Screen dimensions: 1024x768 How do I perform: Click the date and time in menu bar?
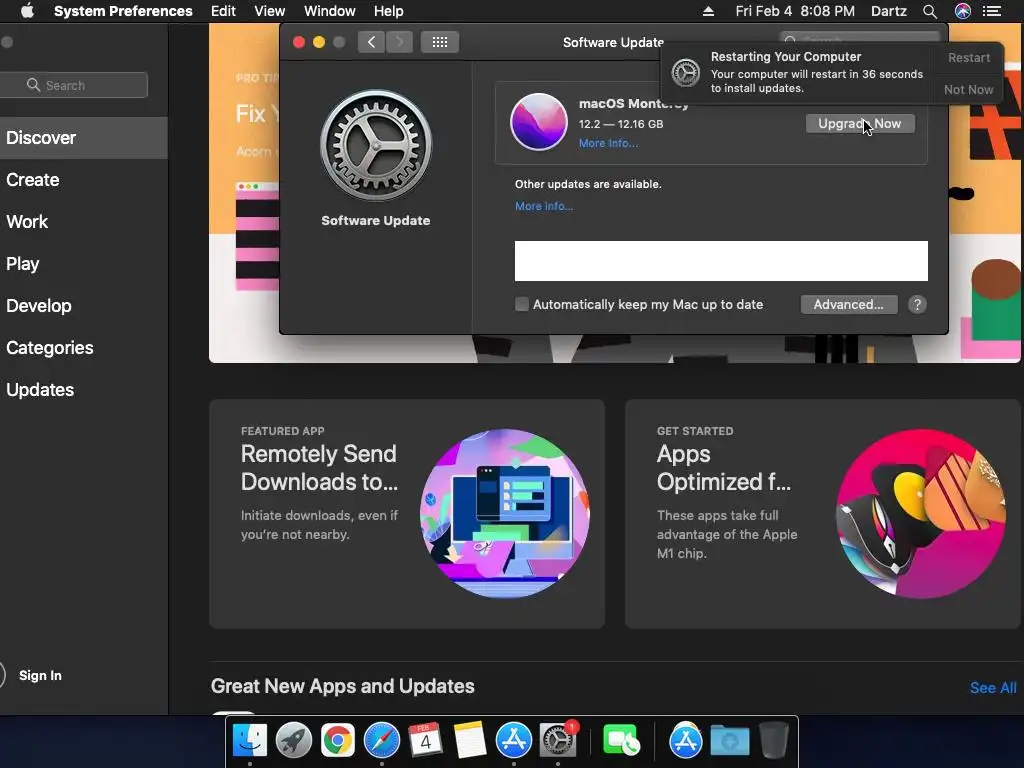pyautogui.click(x=795, y=11)
